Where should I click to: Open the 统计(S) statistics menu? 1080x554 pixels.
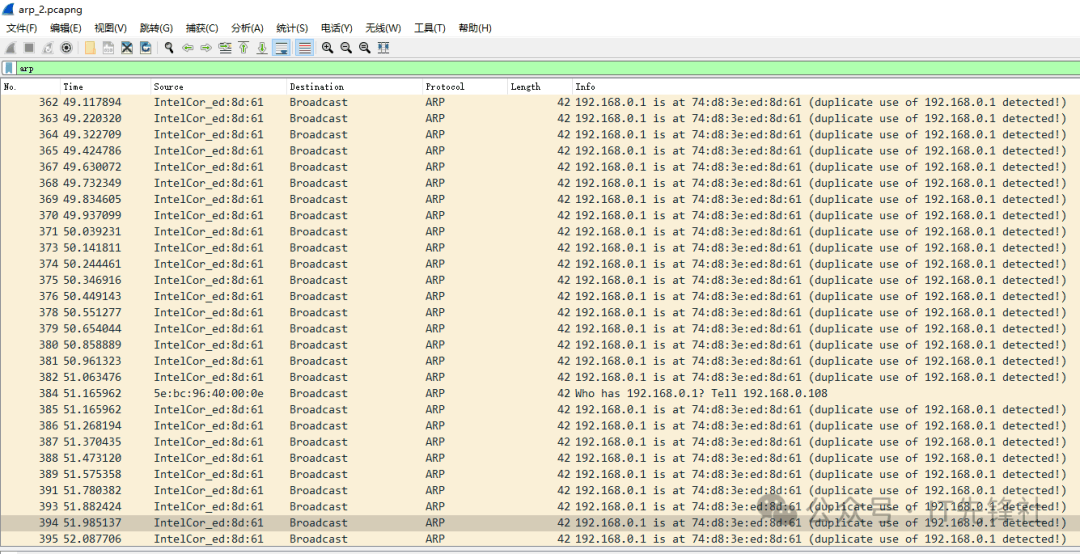point(292,28)
